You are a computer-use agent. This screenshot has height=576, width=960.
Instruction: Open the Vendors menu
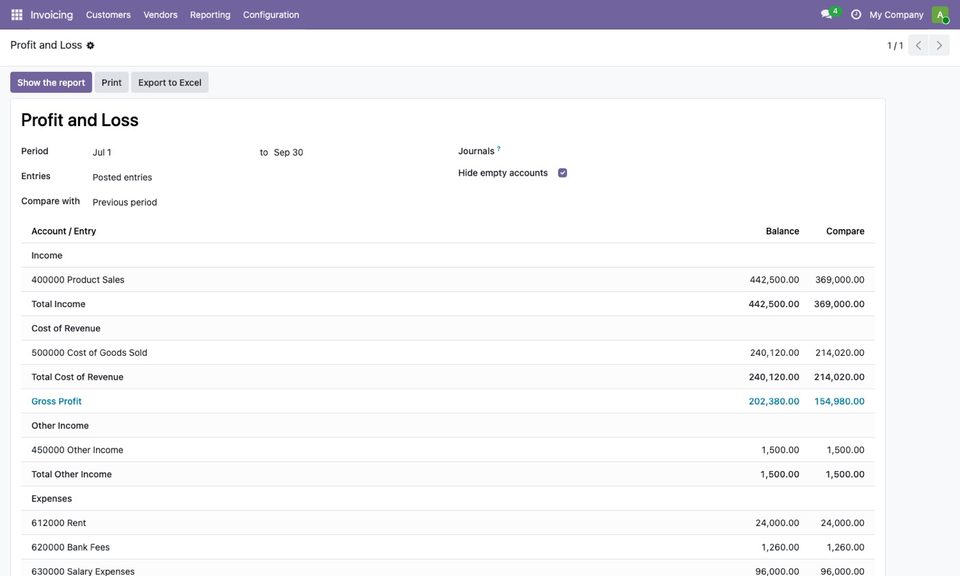(160, 15)
